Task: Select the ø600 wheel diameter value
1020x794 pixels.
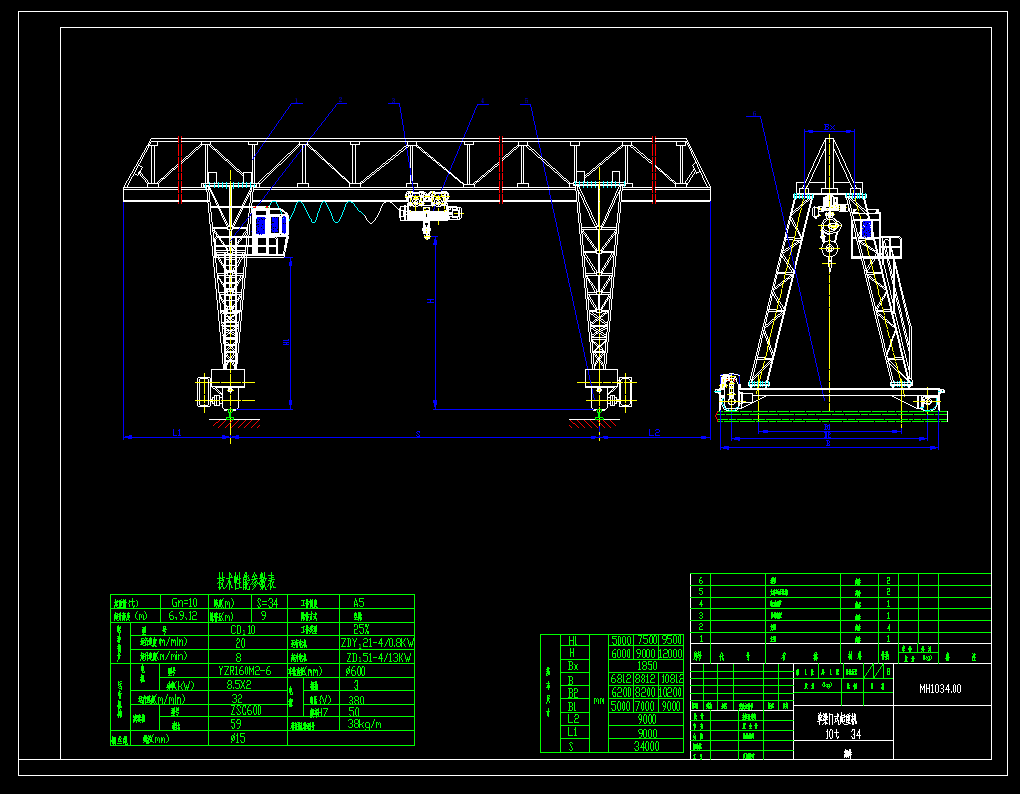Action: click(x=355, y=671)
